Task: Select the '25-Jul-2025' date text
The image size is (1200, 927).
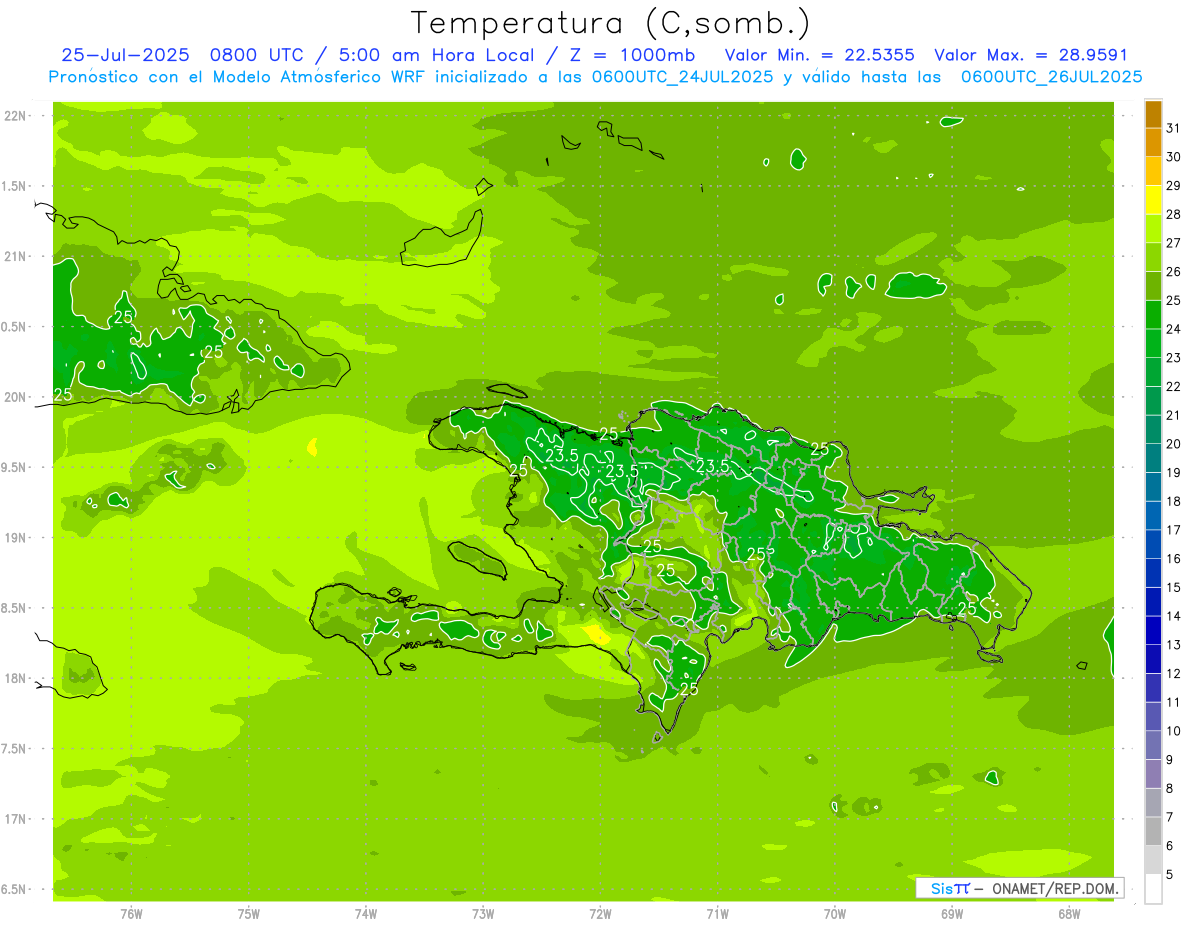Action: tap(125, 55)
